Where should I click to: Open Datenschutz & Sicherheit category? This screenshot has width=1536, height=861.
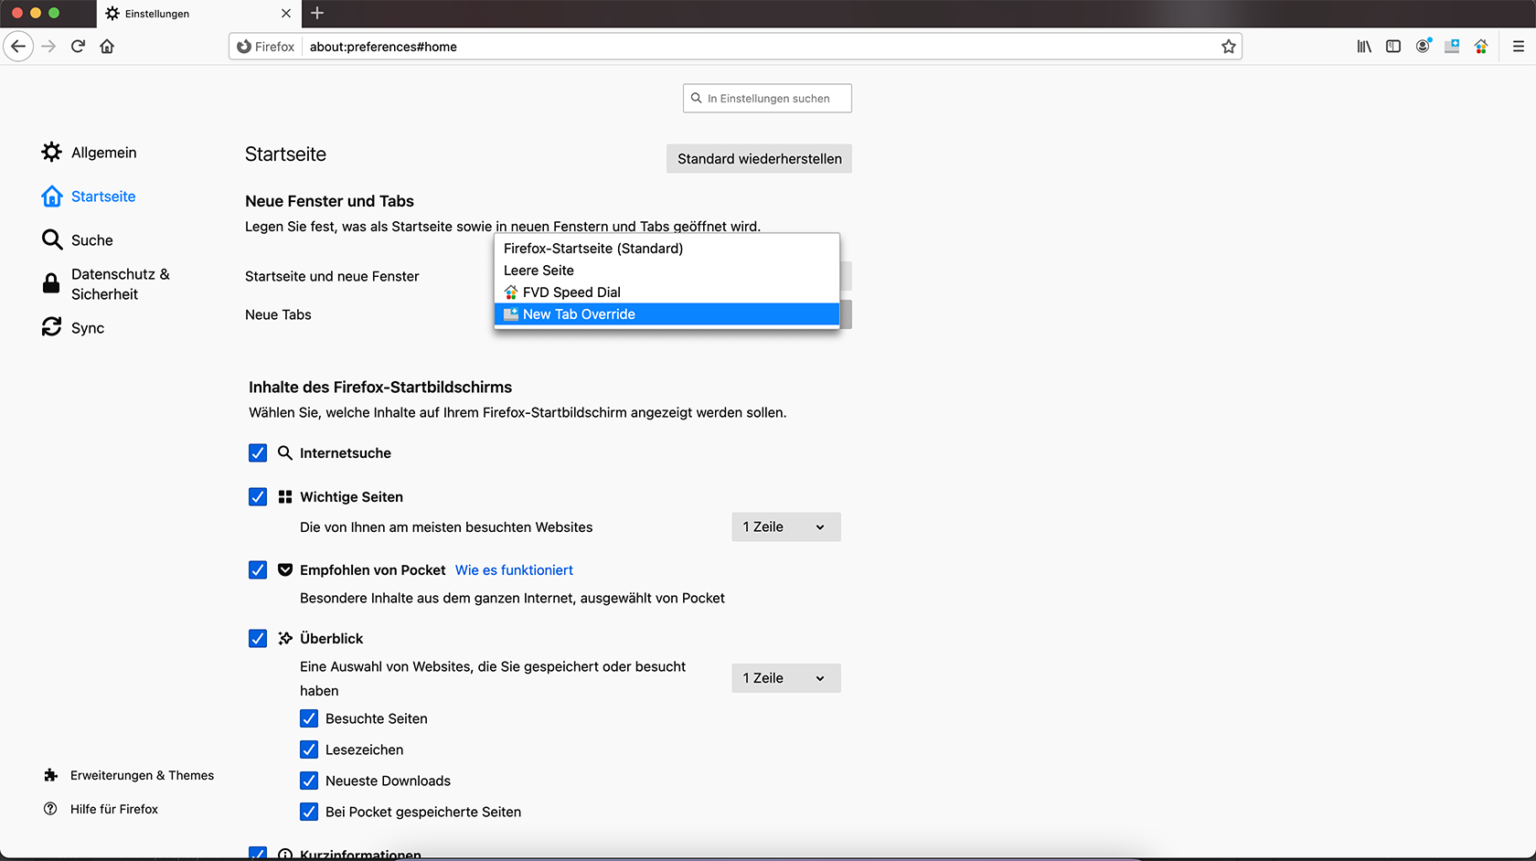click(106, 284)
